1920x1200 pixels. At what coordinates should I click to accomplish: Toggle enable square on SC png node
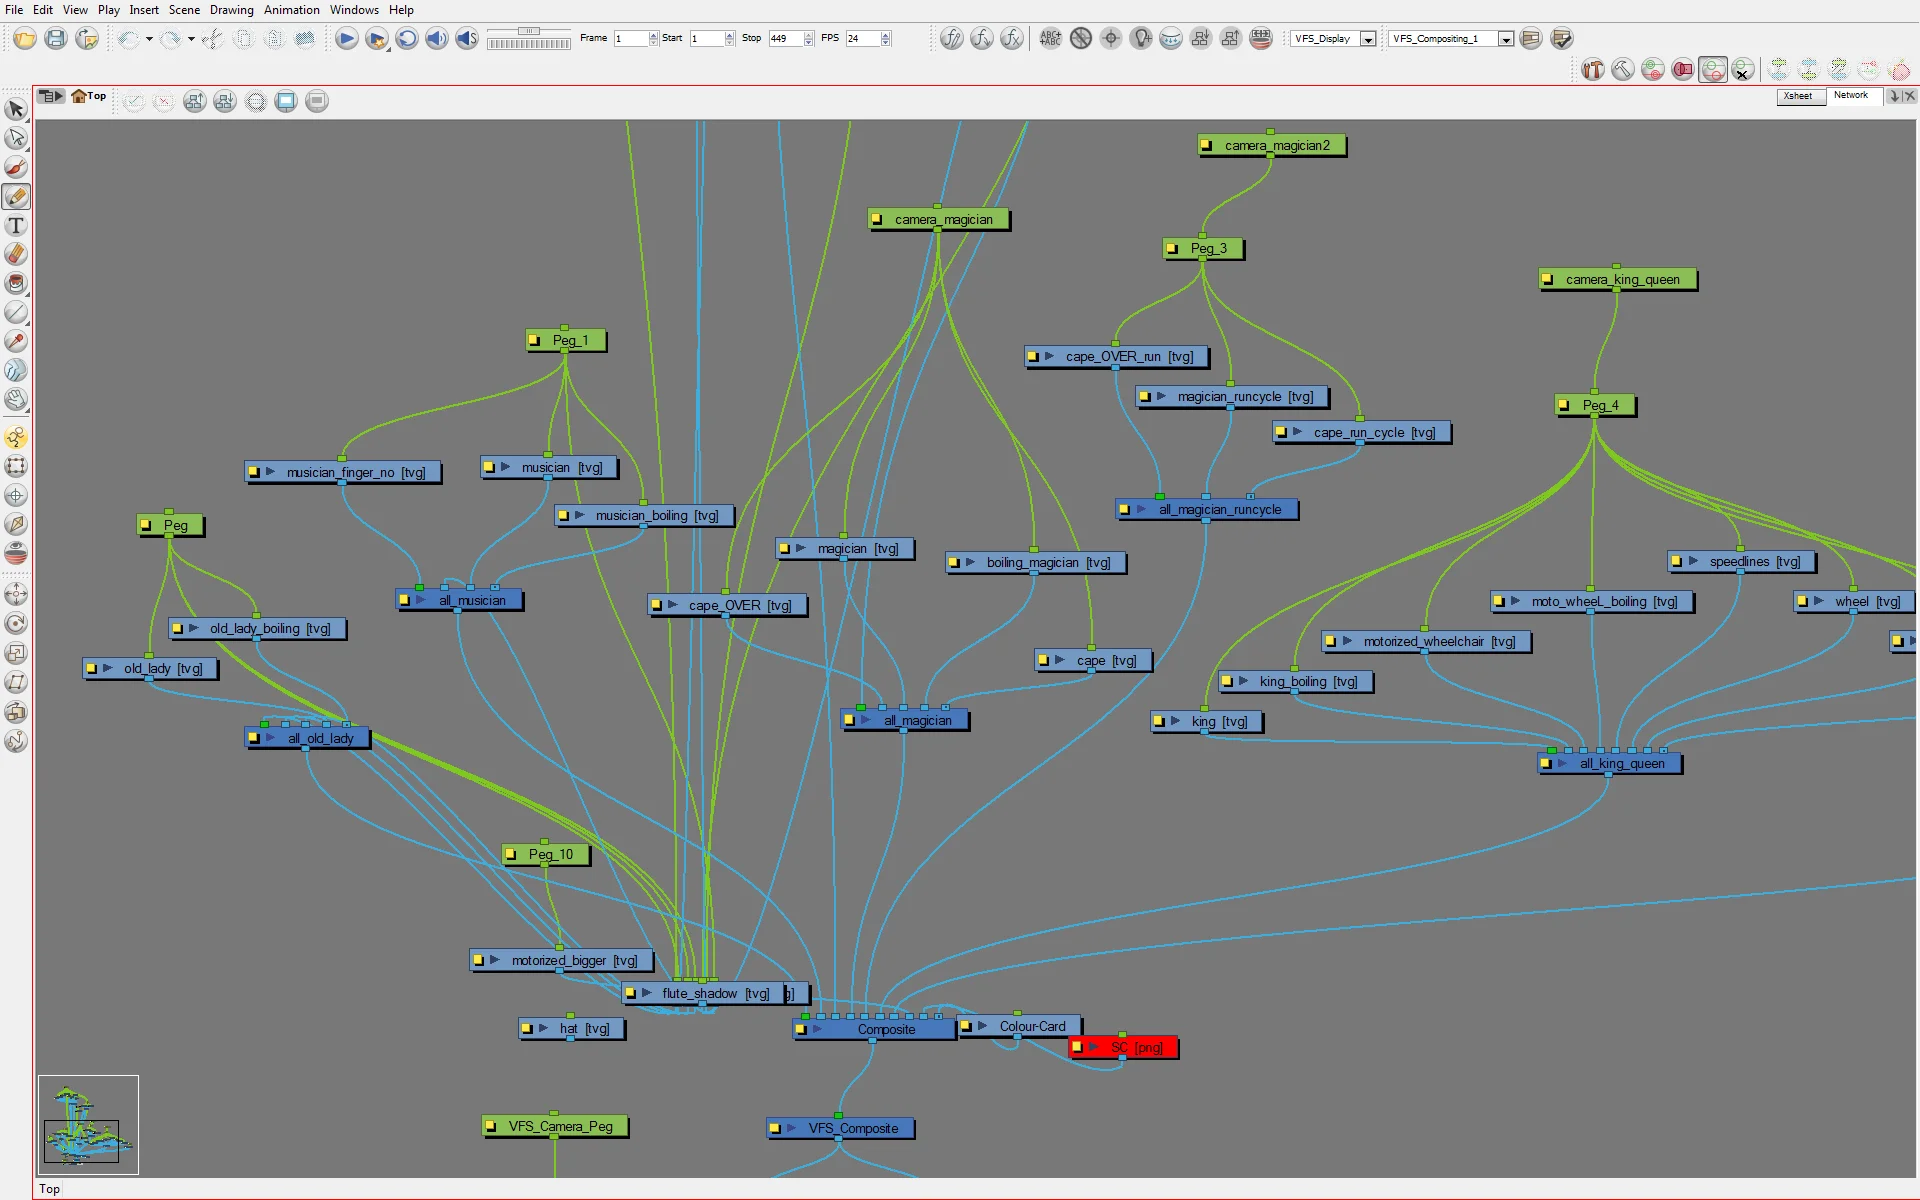pos(1077,1047)
